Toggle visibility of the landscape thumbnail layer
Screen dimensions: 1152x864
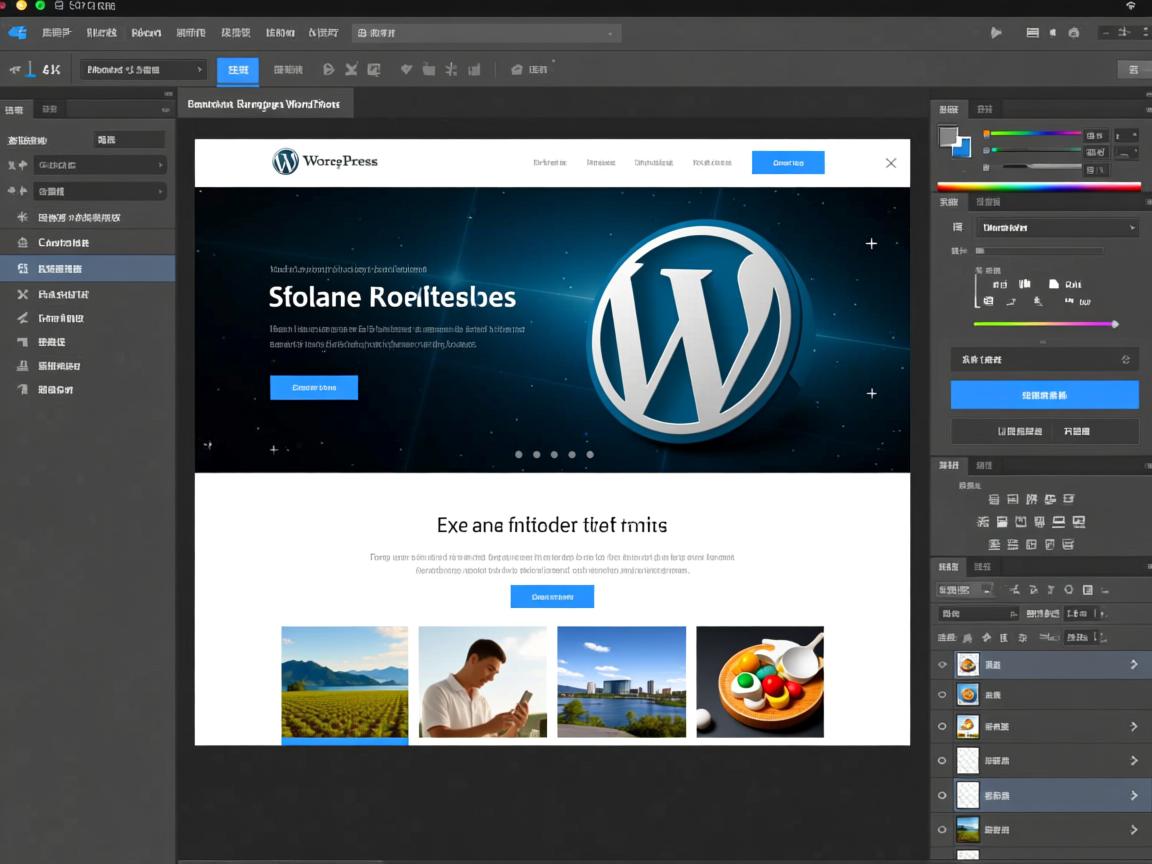click(x=941, y=829)
